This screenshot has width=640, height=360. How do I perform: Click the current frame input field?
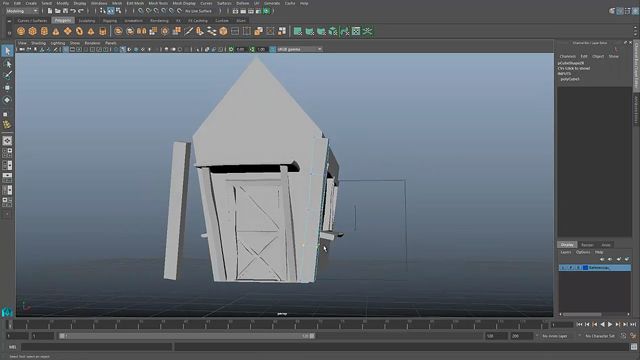(x=562, y=325)
